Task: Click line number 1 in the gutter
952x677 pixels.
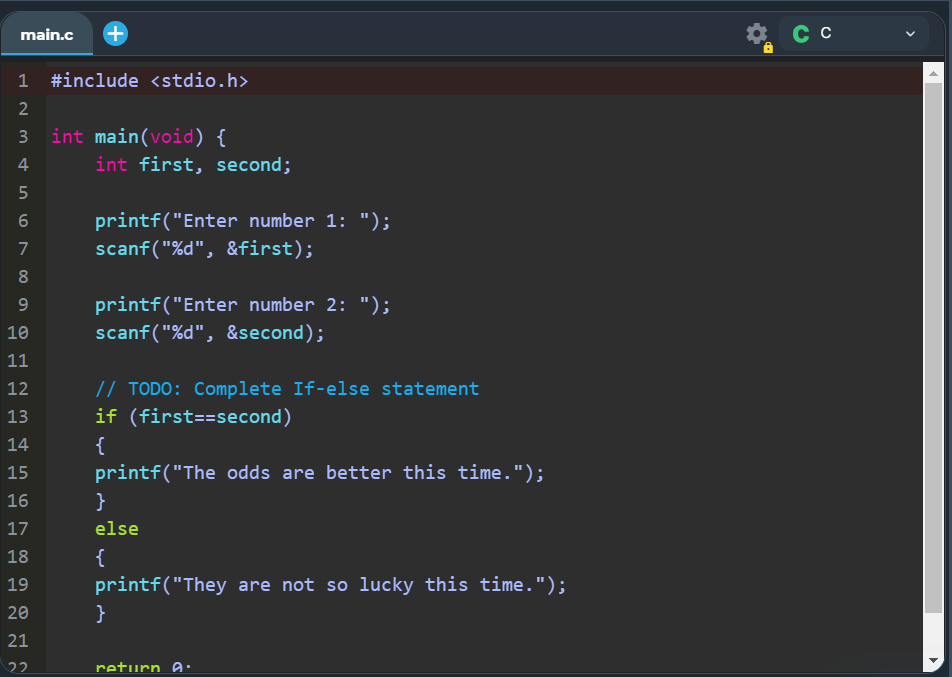Action: (23, 81)
